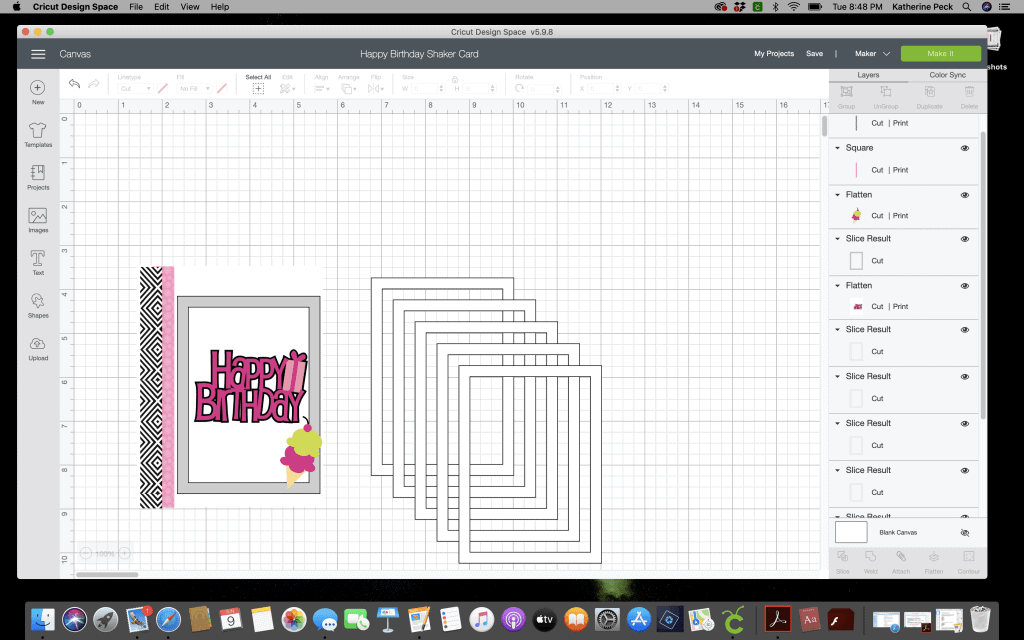Open macOS Spotlight search
Viewport: 1024px width, 640px height.
[967, 7]
